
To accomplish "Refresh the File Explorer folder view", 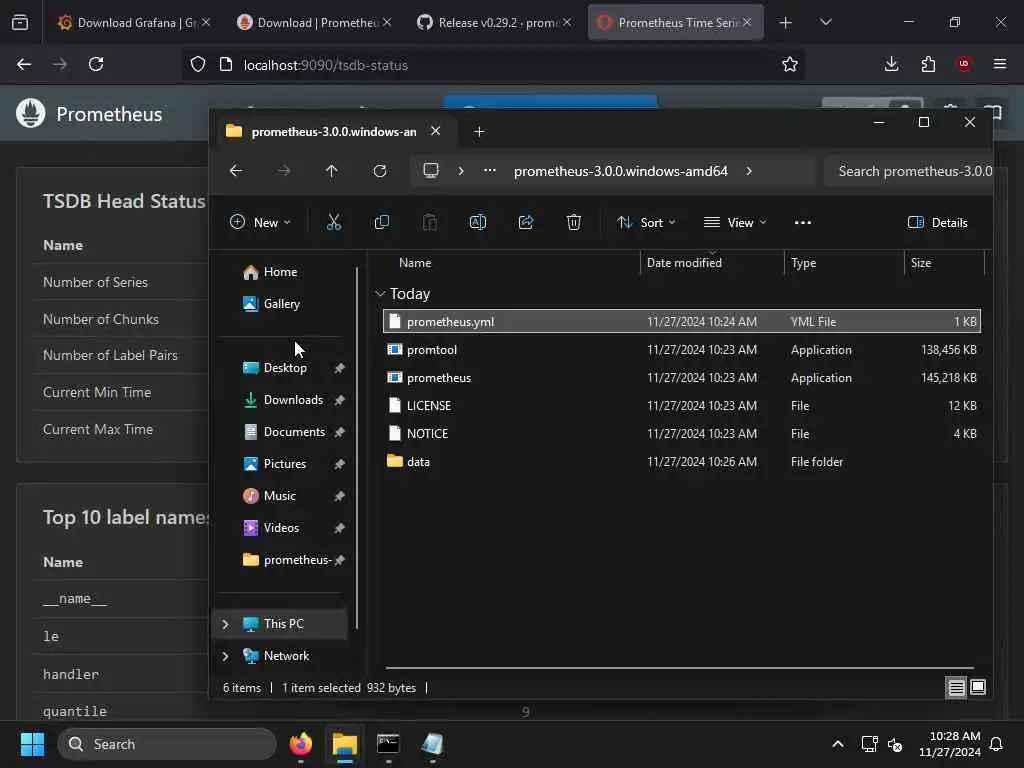I will tap(379, 171).
